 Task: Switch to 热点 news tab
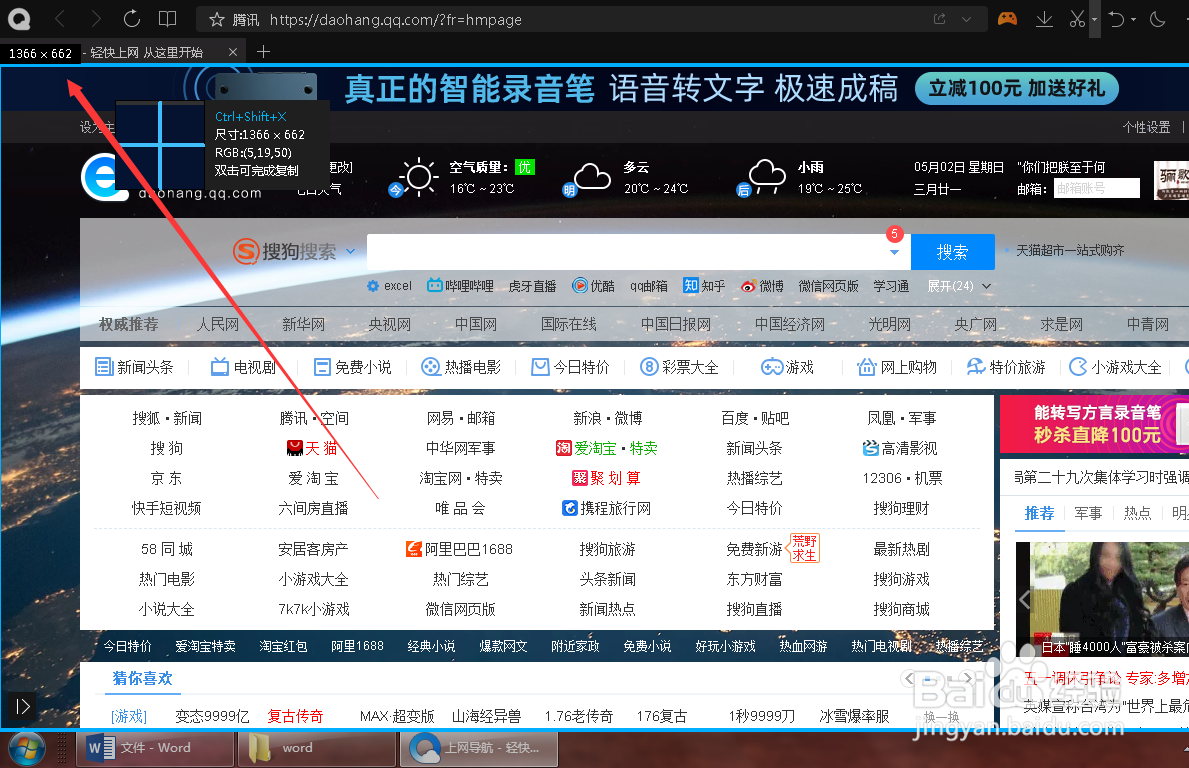pos(1137,513)
